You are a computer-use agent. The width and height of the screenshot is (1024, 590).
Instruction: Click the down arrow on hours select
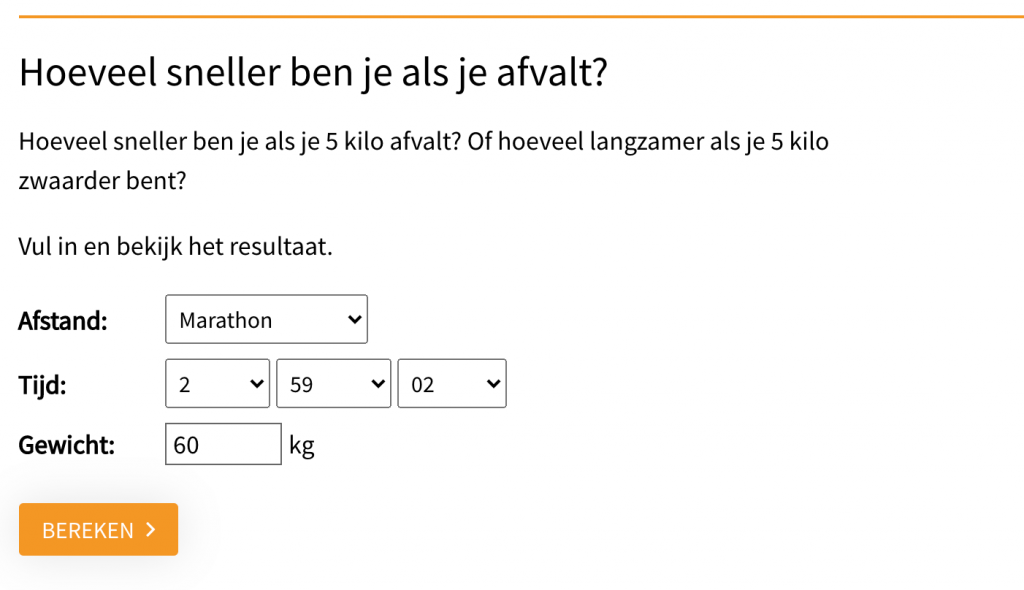(x=256, y=384)
